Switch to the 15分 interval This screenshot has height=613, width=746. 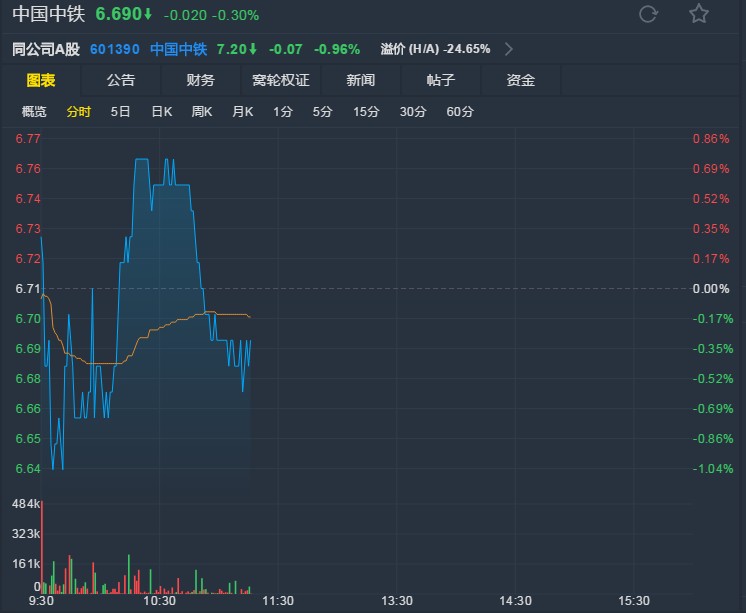point(366,112)
